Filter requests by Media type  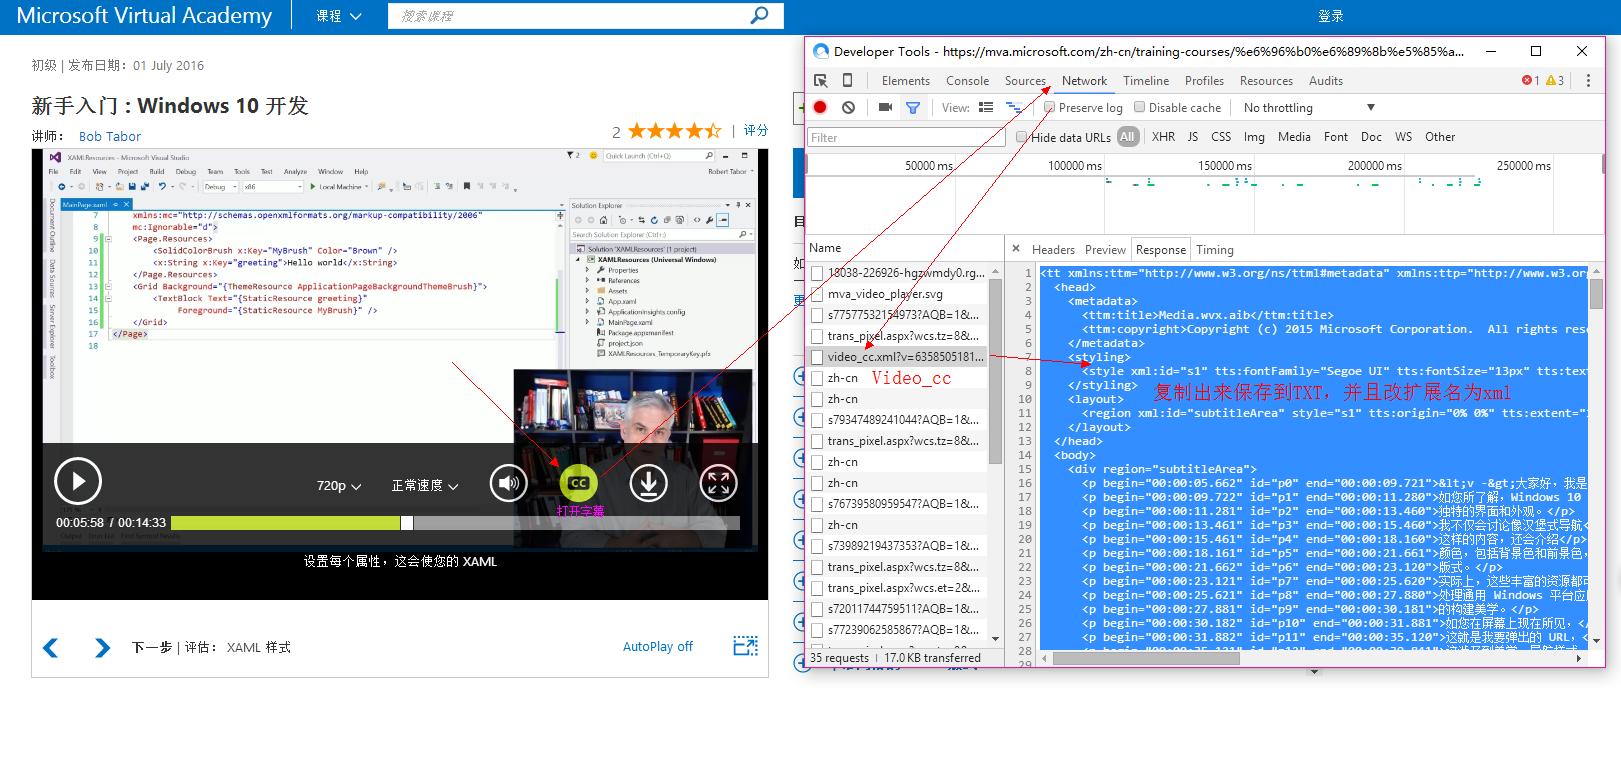(1294, 137)
